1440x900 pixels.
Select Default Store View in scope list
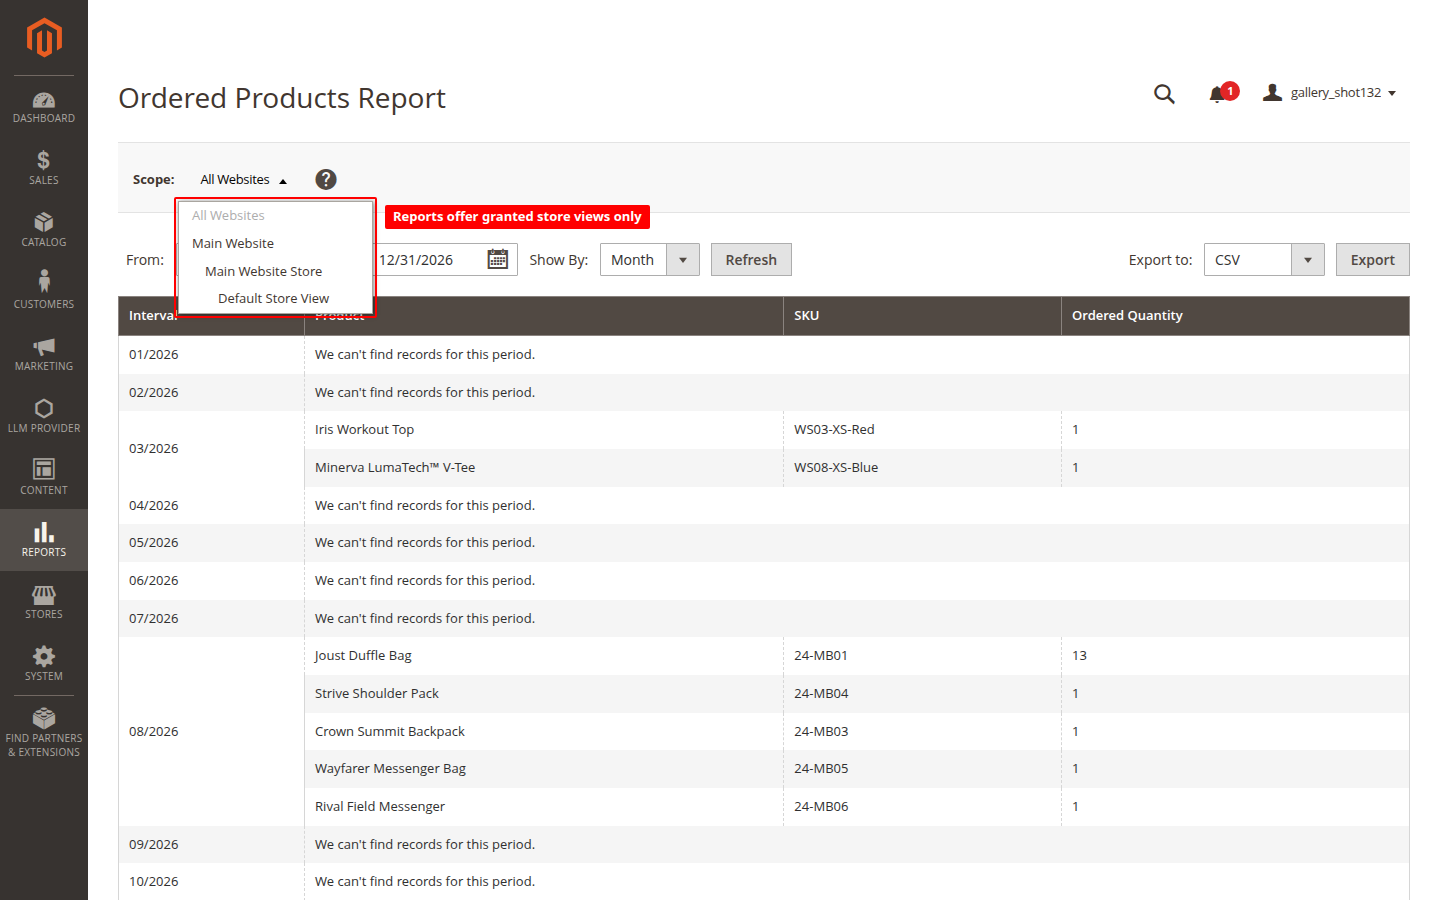click(275, 299)
